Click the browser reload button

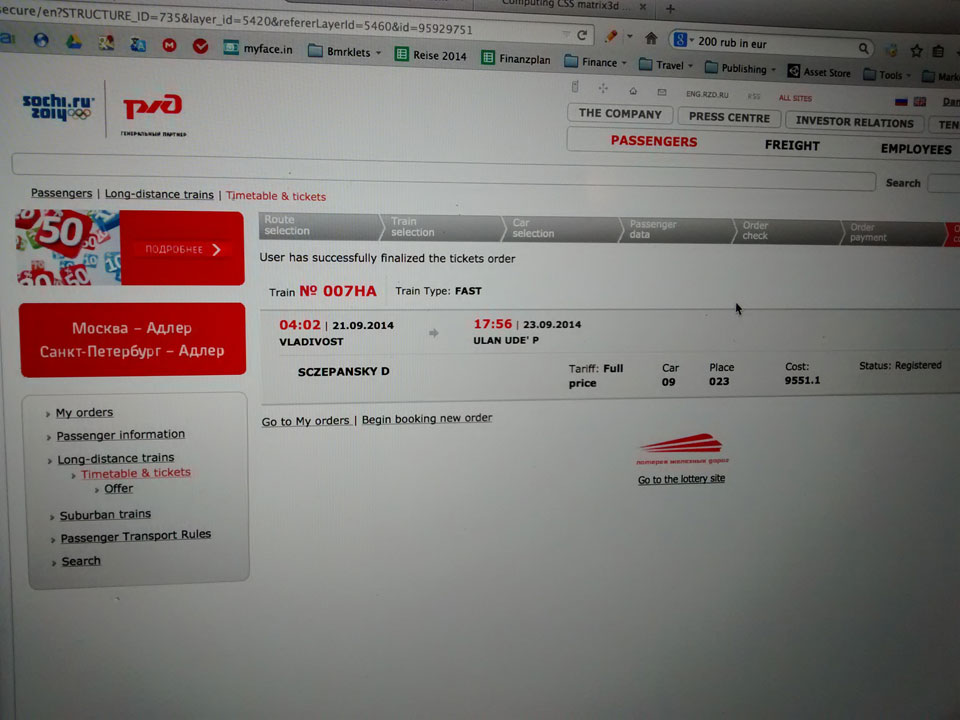coord(582,35)
